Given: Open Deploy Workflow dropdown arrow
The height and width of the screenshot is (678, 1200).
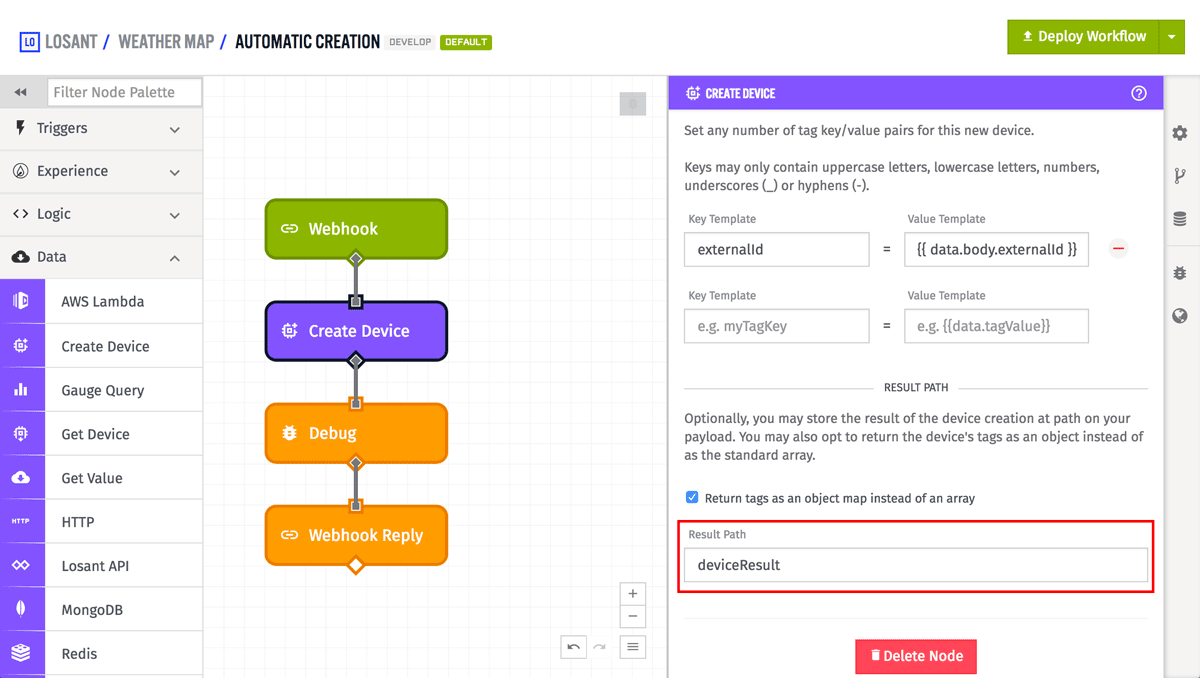Looking at the screenshot, I should coord(1172,37).
